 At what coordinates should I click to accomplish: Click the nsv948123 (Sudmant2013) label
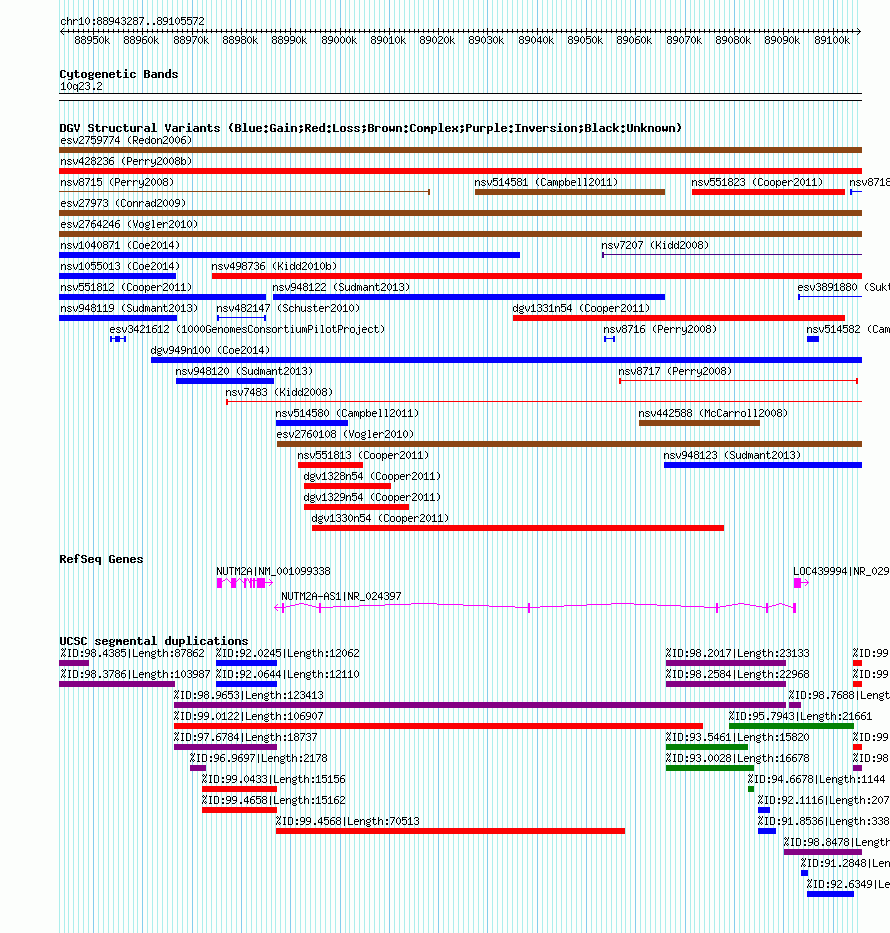click(x=732, y=455)
